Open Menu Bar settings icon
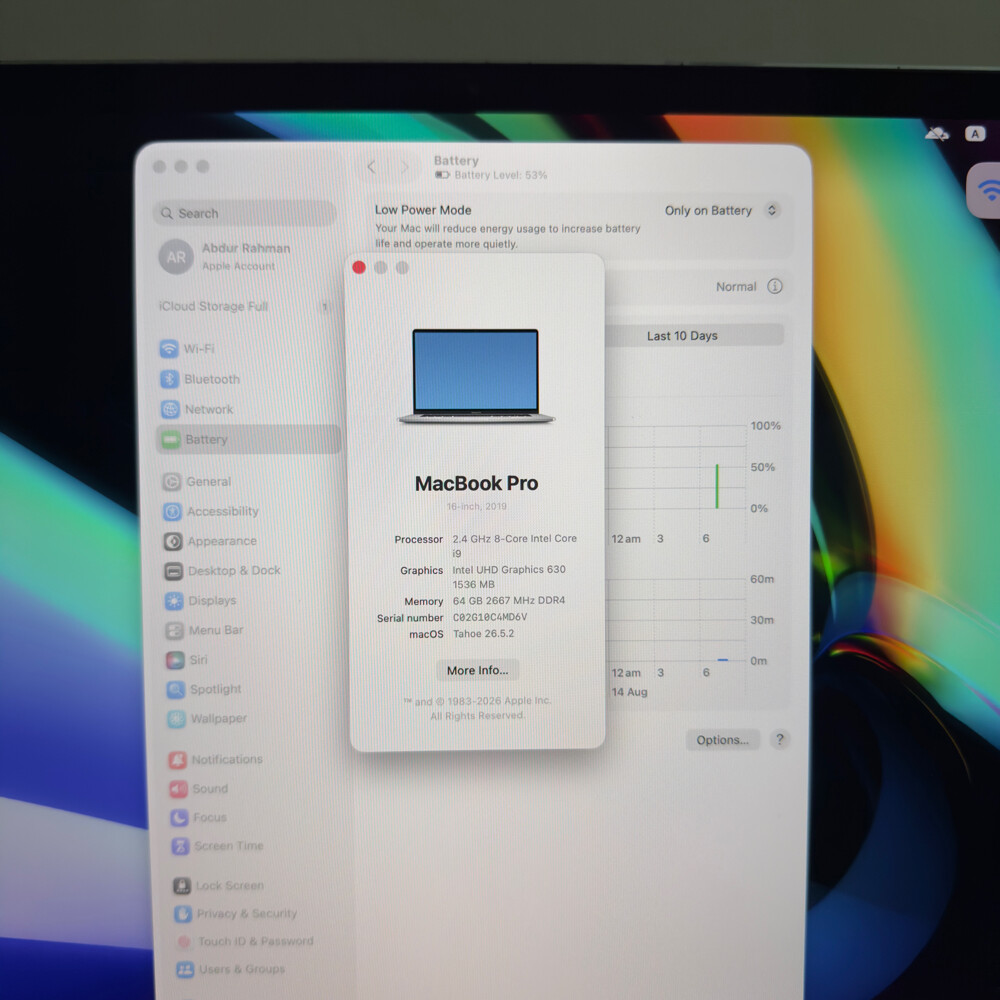The image size is (1000, 1000). (x=175, y=631)
